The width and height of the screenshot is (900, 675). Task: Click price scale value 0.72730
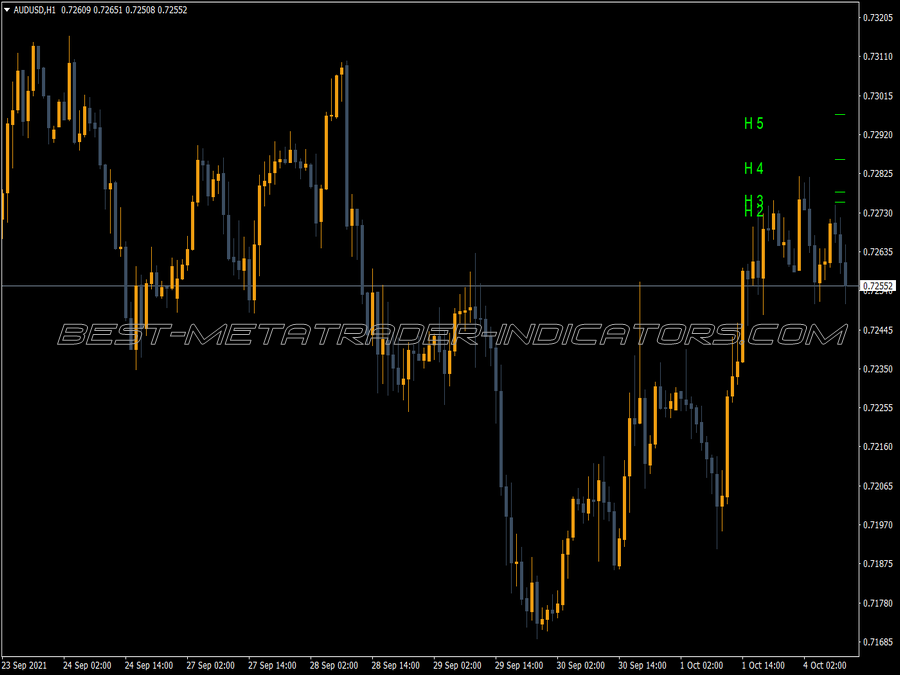click(878, 213)
